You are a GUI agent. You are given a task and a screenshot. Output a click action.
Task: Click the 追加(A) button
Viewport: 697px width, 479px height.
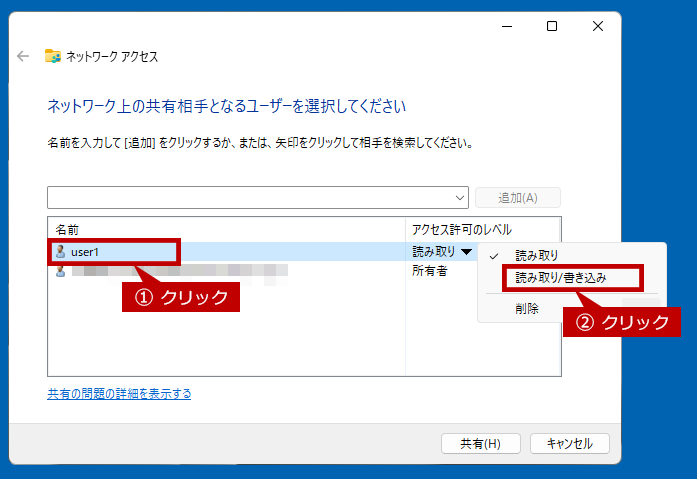point(518,198)
